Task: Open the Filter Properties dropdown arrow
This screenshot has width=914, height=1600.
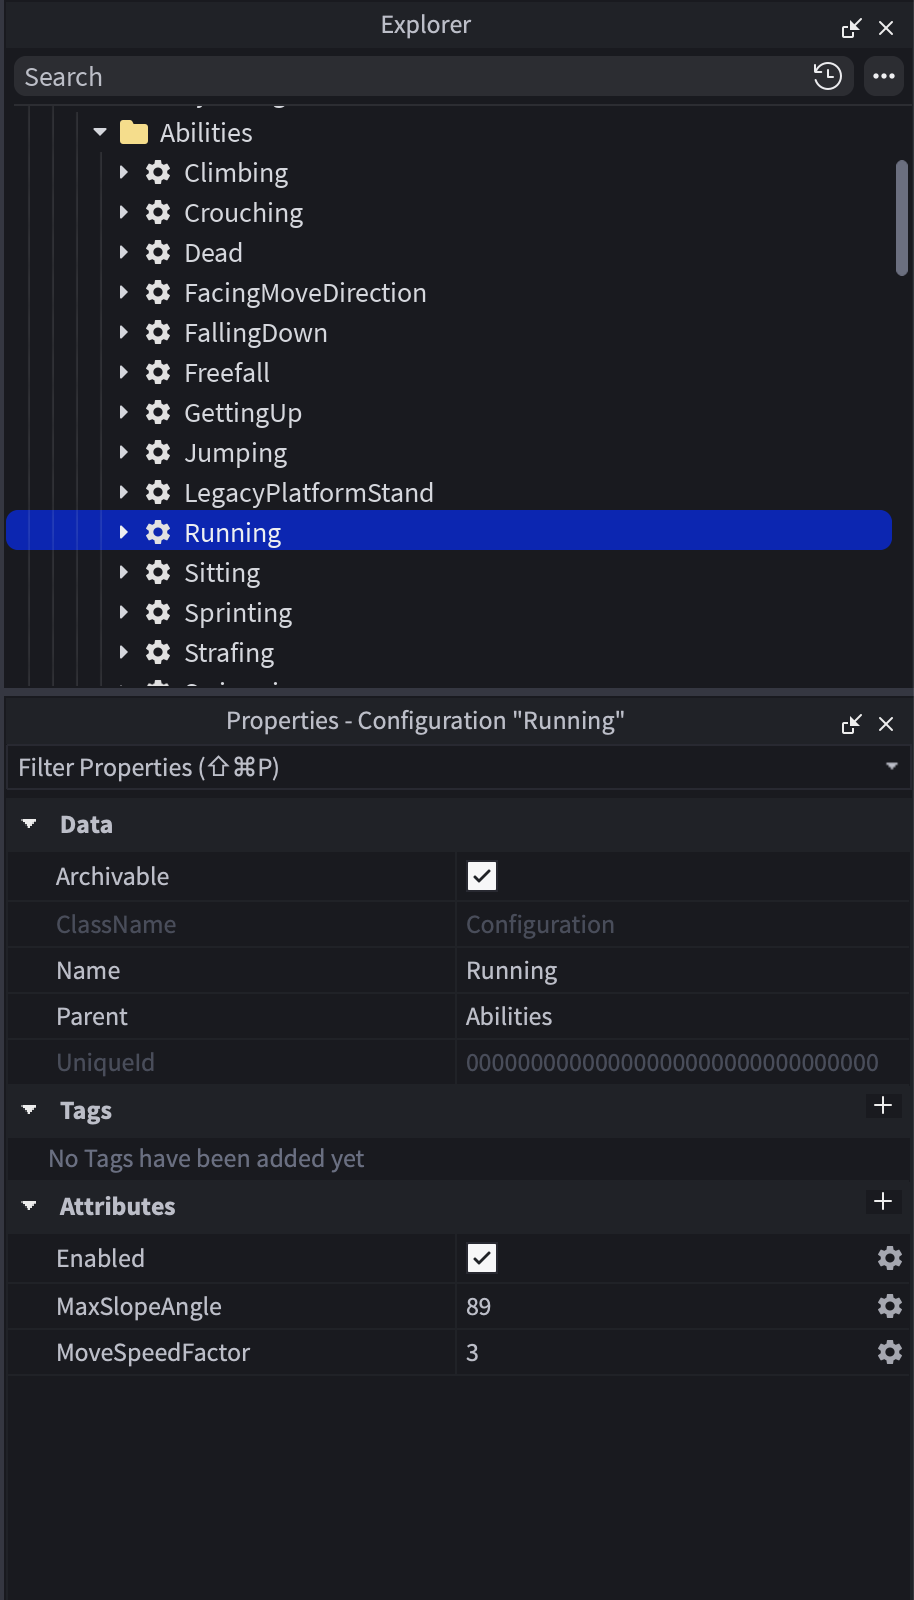Action: 891,766
